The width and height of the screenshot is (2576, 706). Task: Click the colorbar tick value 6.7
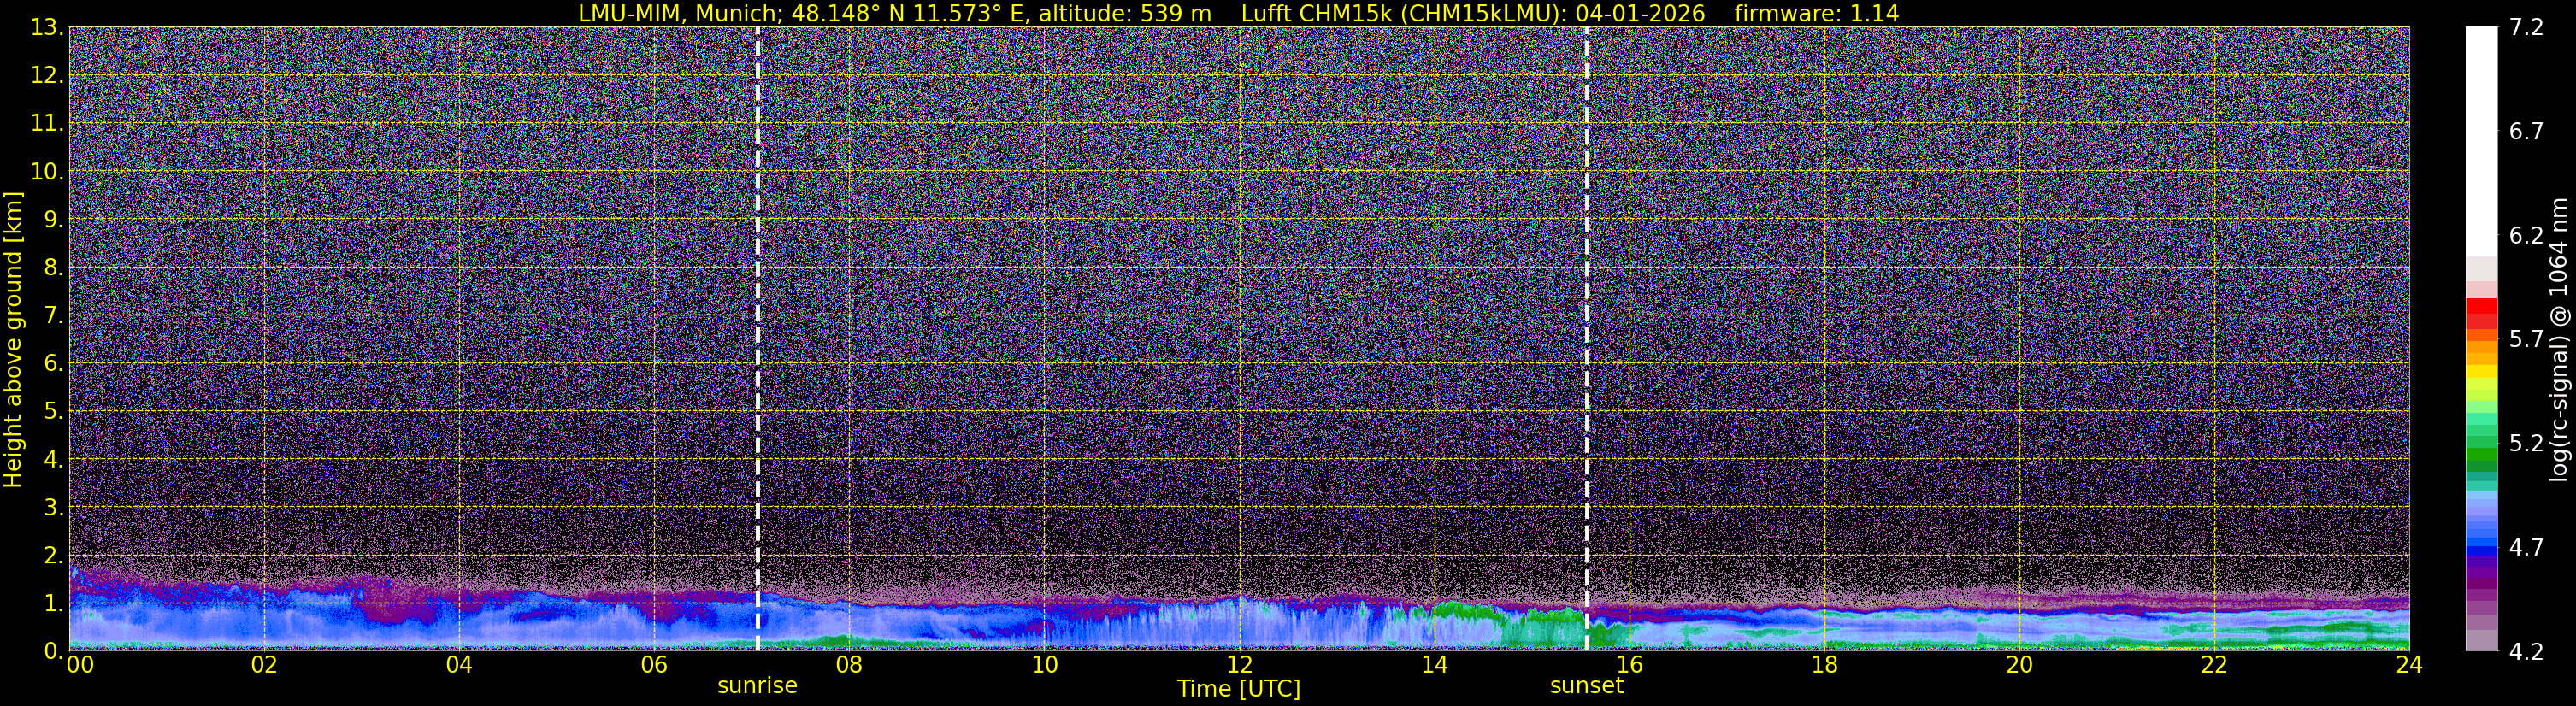point(2526,131)
